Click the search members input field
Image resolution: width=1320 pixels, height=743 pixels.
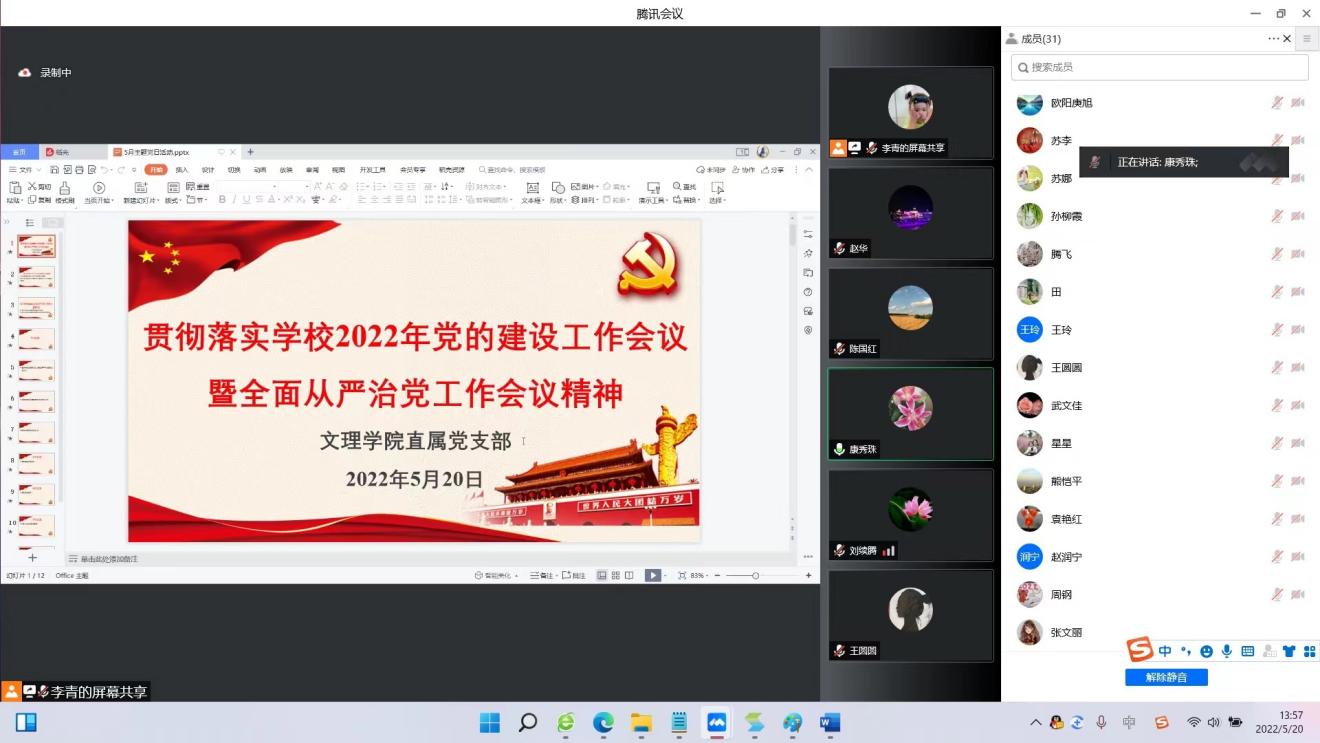[1160, 67]
